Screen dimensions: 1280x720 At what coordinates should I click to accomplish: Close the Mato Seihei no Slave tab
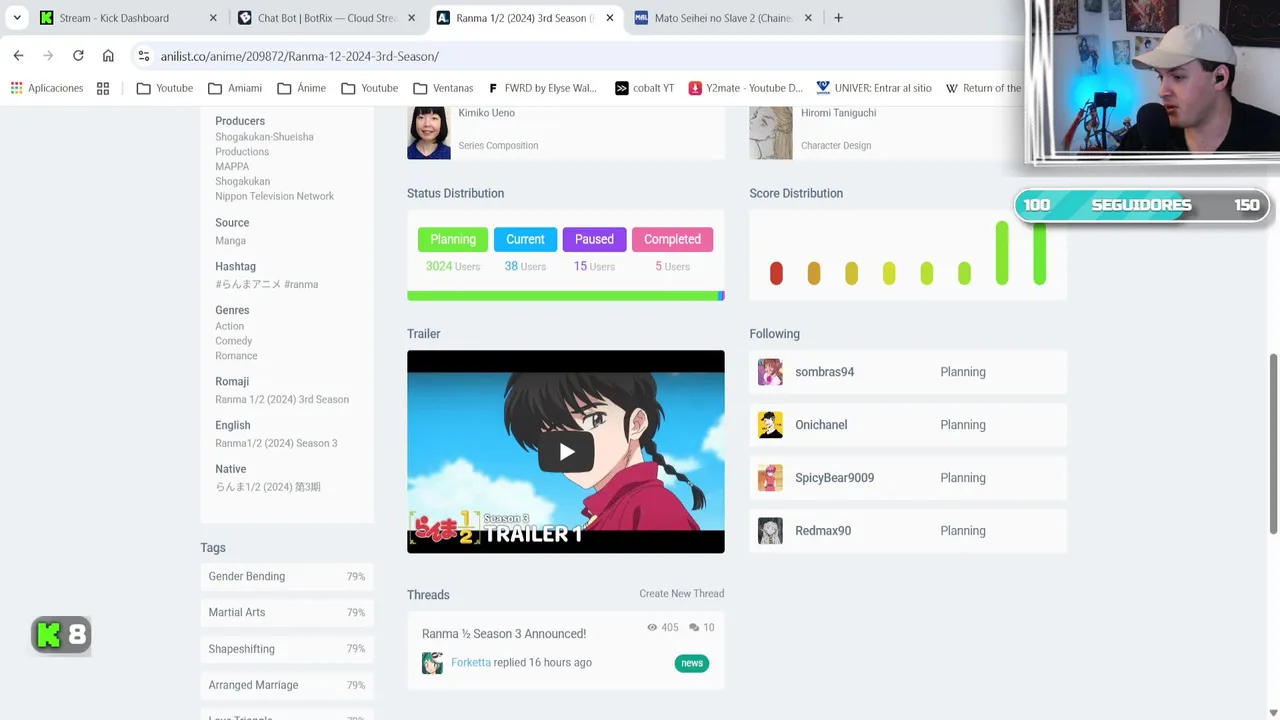[x=808, y=18]
